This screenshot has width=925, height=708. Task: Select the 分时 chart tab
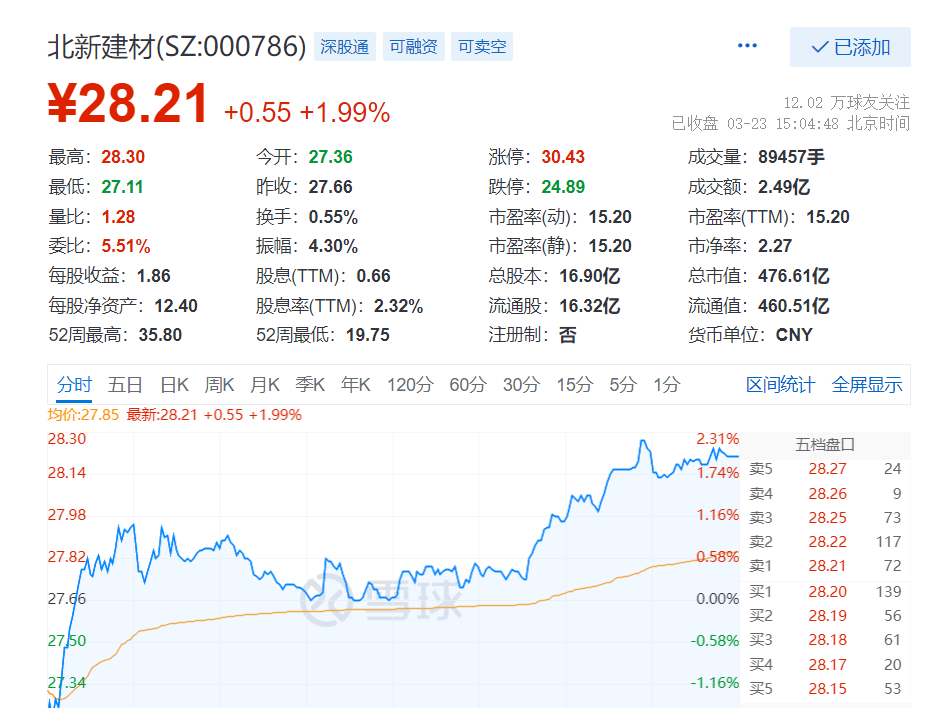[x=74, y=385]
